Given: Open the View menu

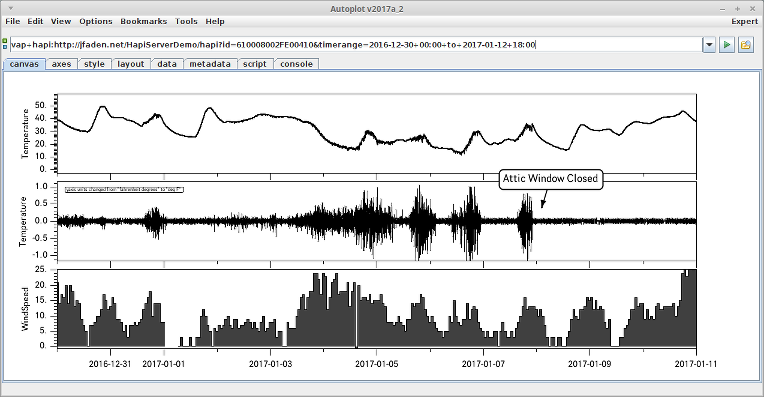Looking at the screenshot, I should [61, 21].
